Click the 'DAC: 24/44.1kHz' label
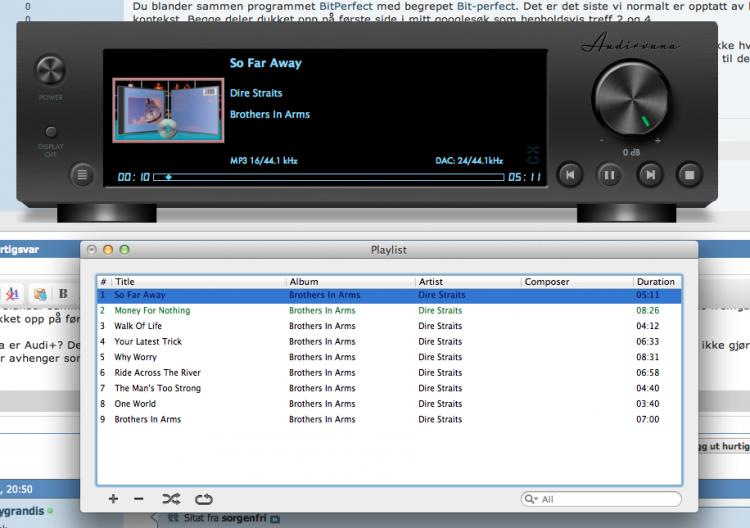Image resolution: width=750 pixels, height=528 pixels. (x=469, y=160)
